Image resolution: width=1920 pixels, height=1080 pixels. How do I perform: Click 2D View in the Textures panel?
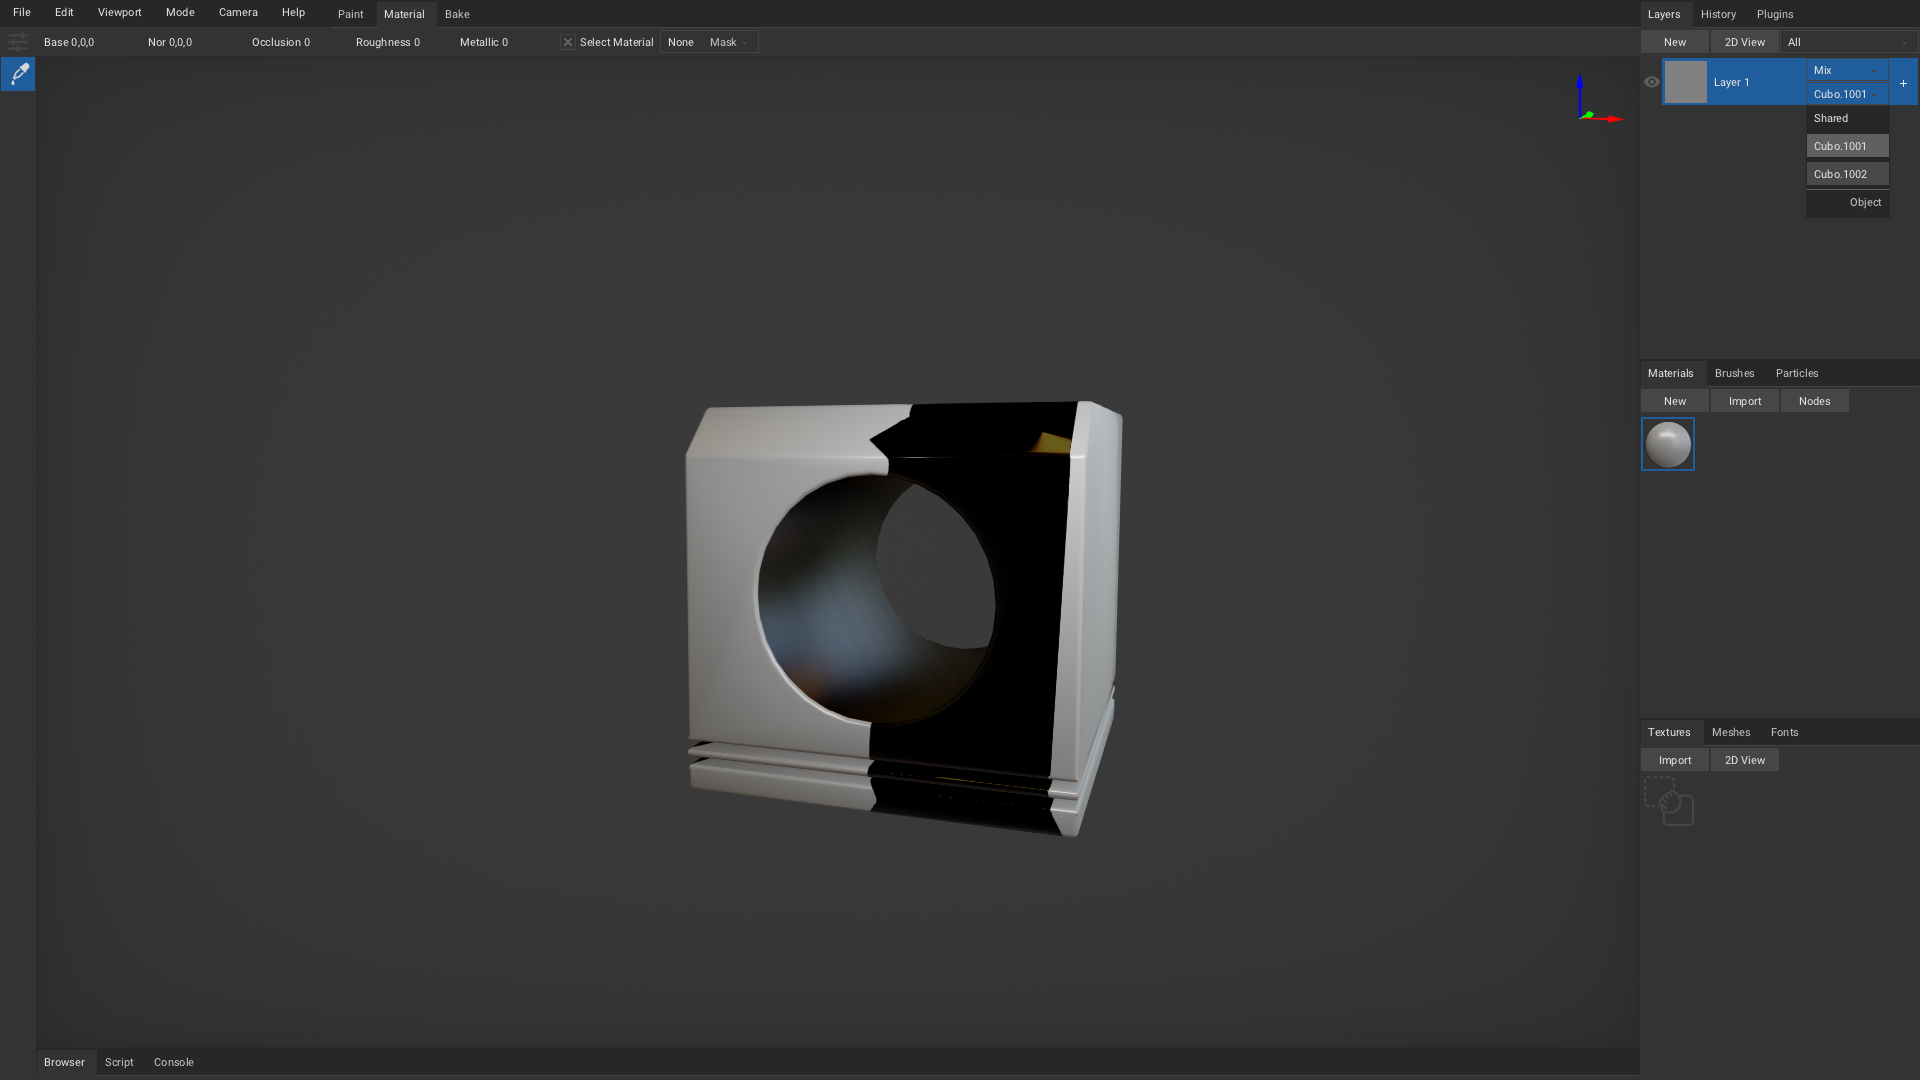click(x=1745, y=760)
